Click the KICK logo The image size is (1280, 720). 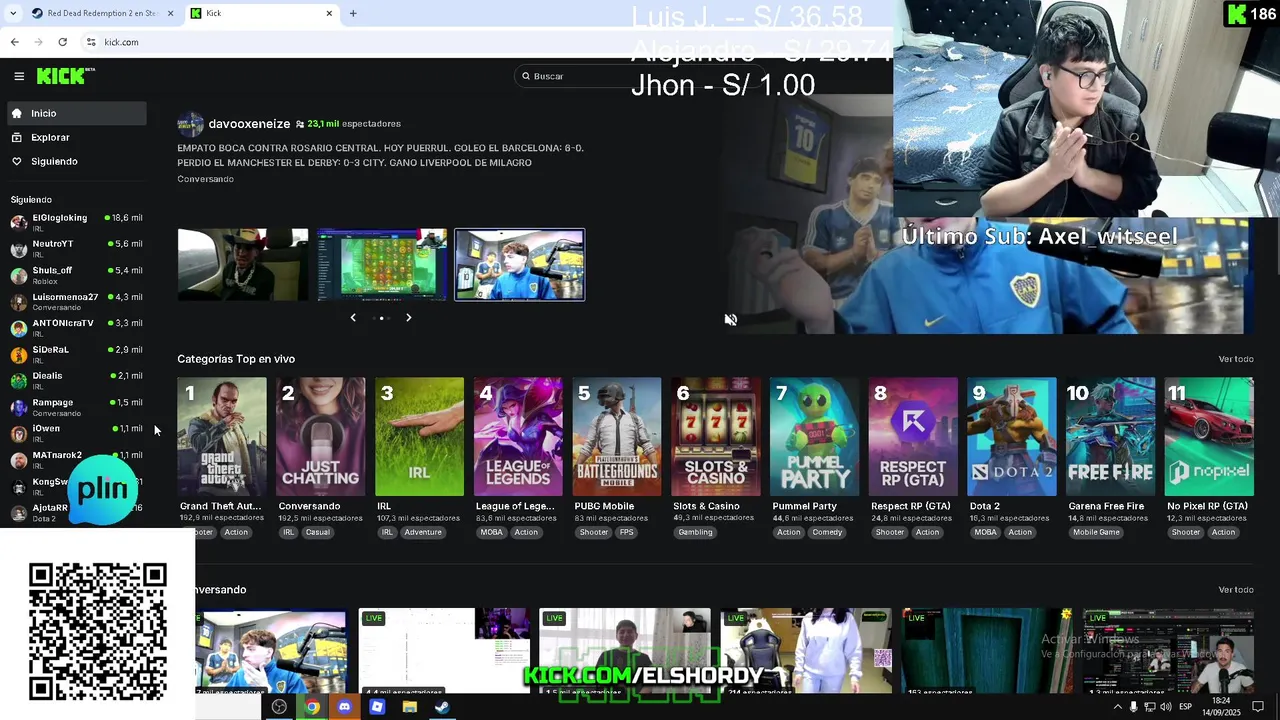65,76
